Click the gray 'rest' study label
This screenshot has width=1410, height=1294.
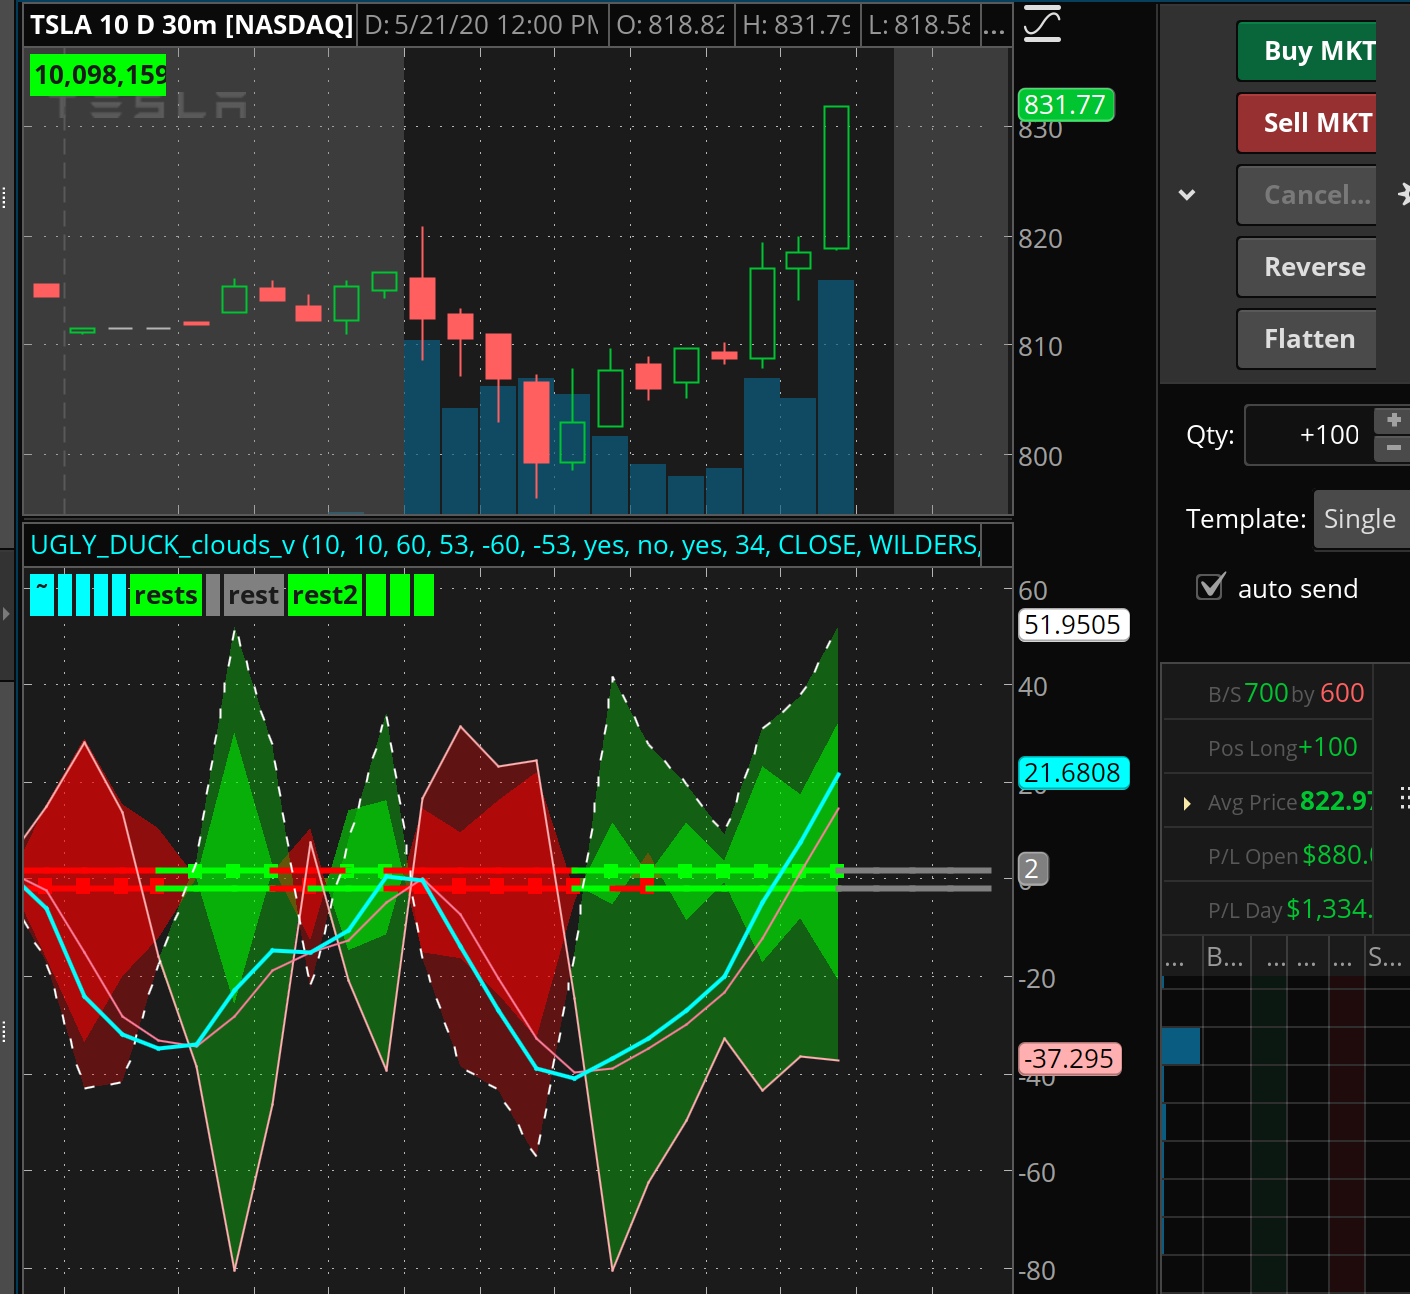[254, 595]
